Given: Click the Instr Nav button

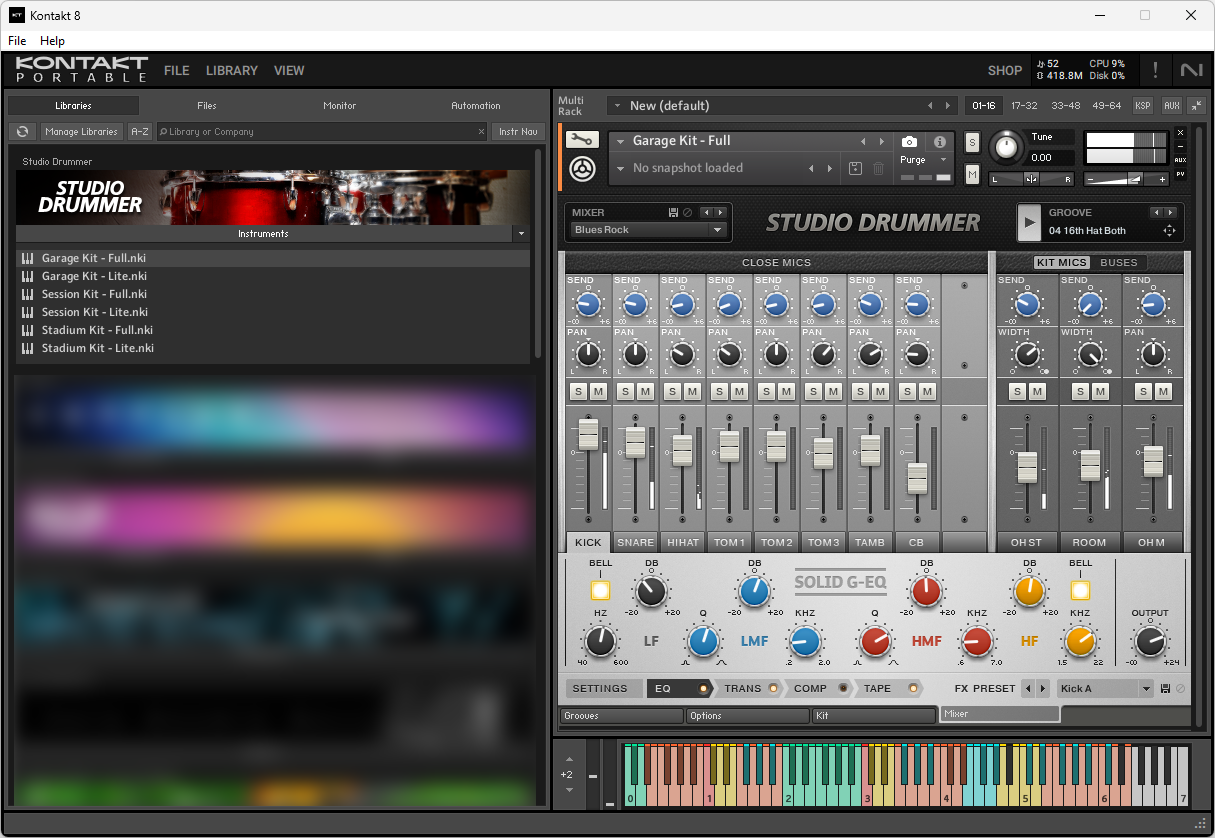Looking at the screenshot, I should tap(518, 132).
